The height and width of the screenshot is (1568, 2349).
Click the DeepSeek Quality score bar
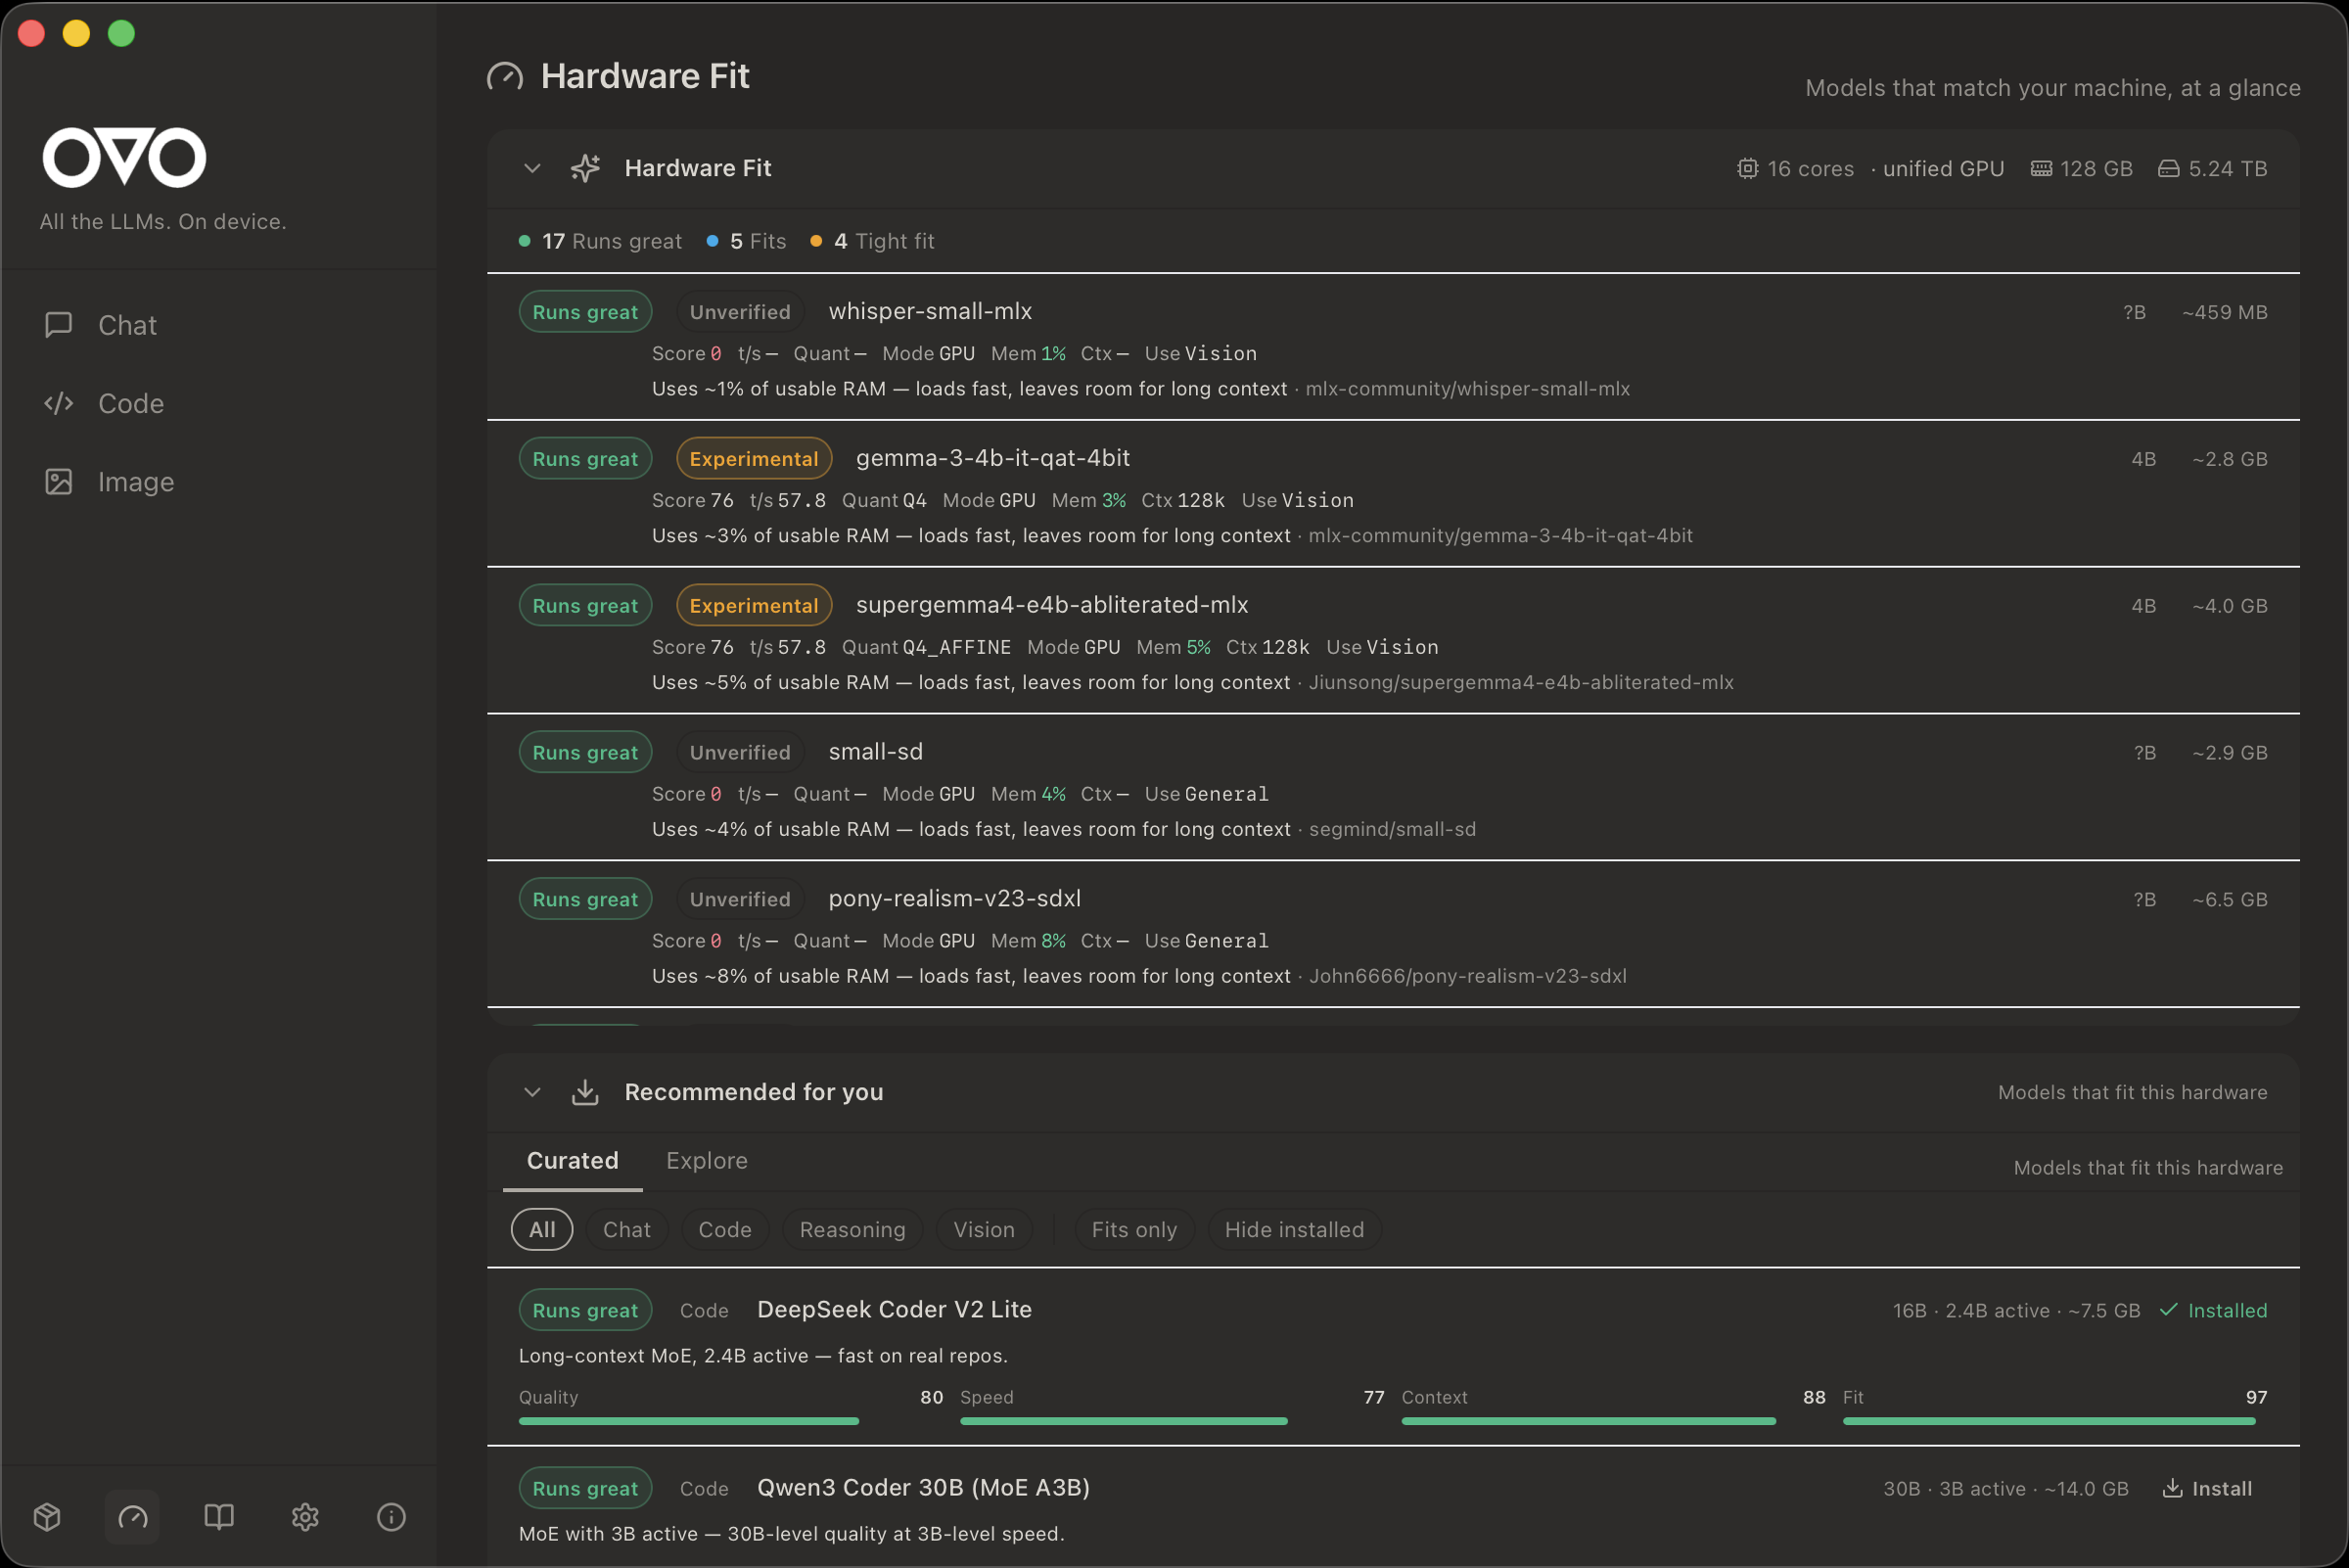[x=688, y=1420]
